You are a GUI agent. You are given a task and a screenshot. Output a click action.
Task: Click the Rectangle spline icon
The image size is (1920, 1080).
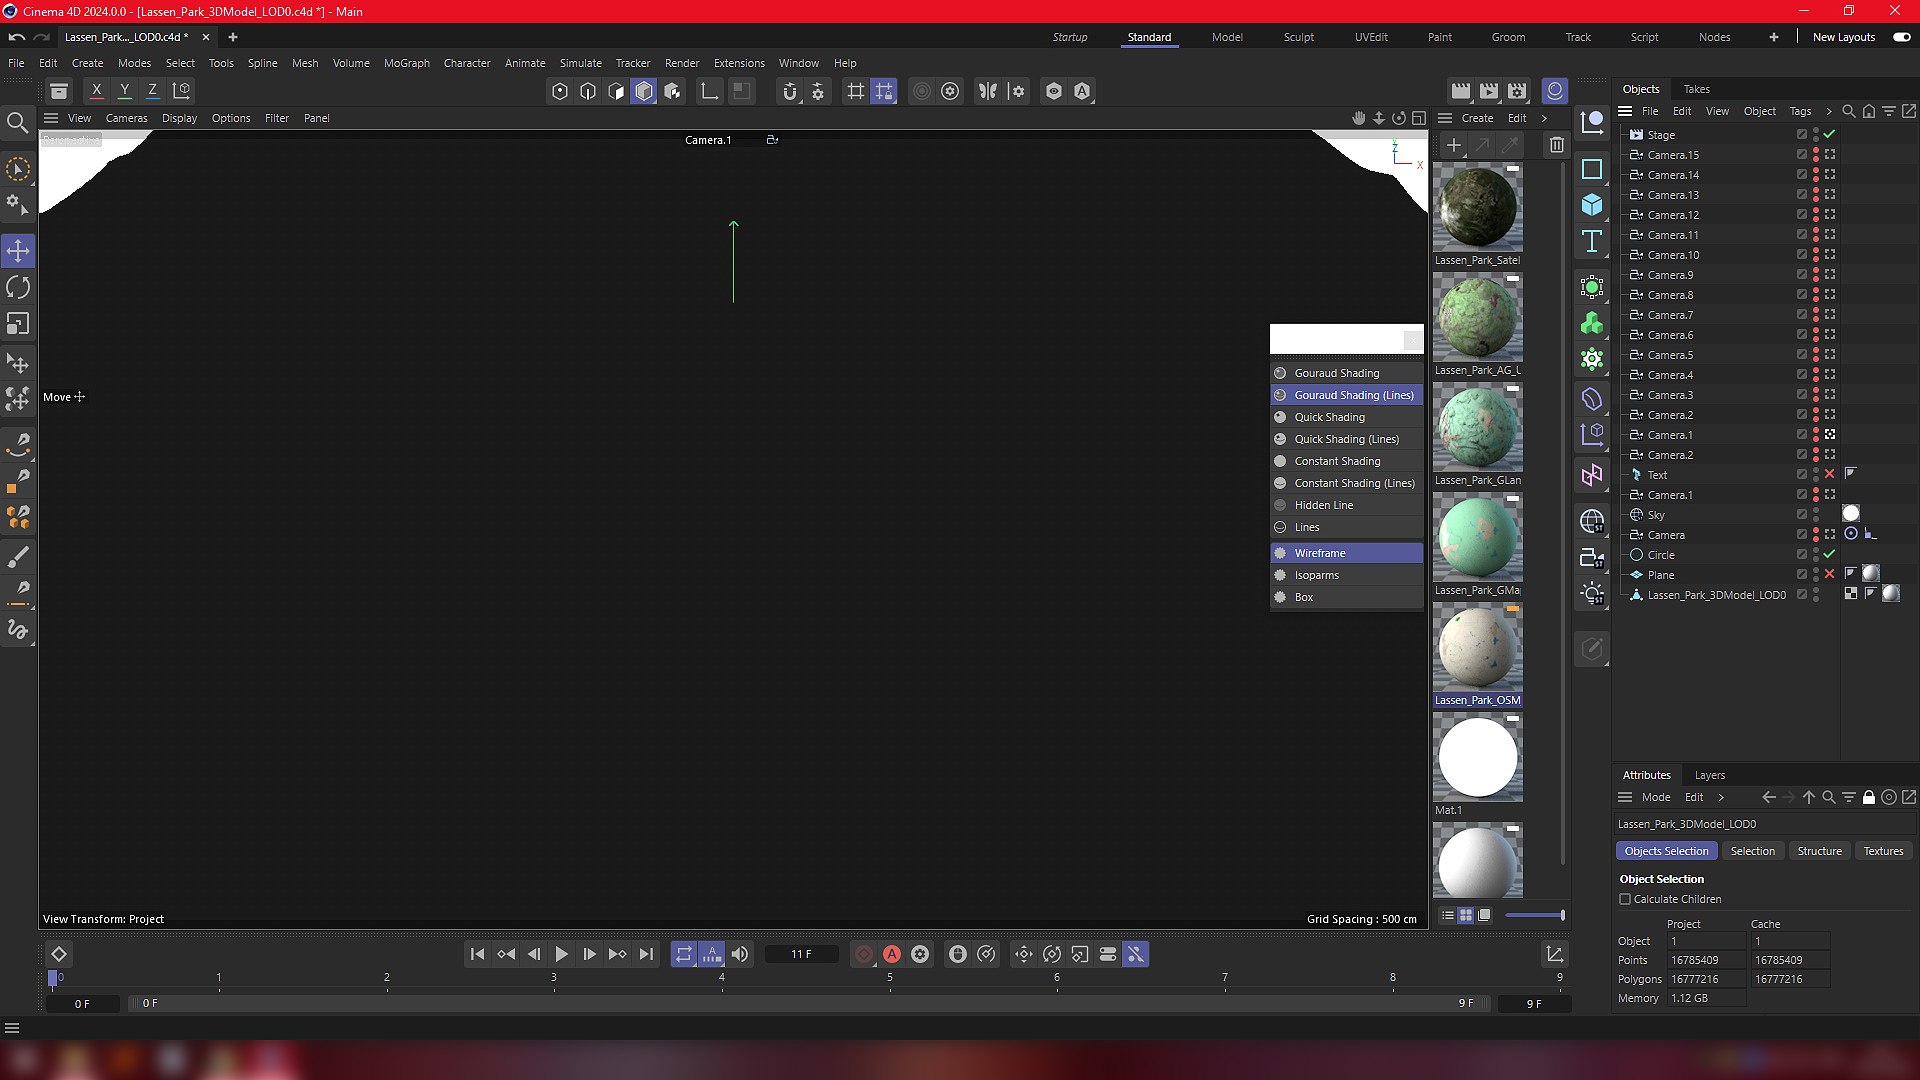pyautogui.click(x=1592, y=169)
